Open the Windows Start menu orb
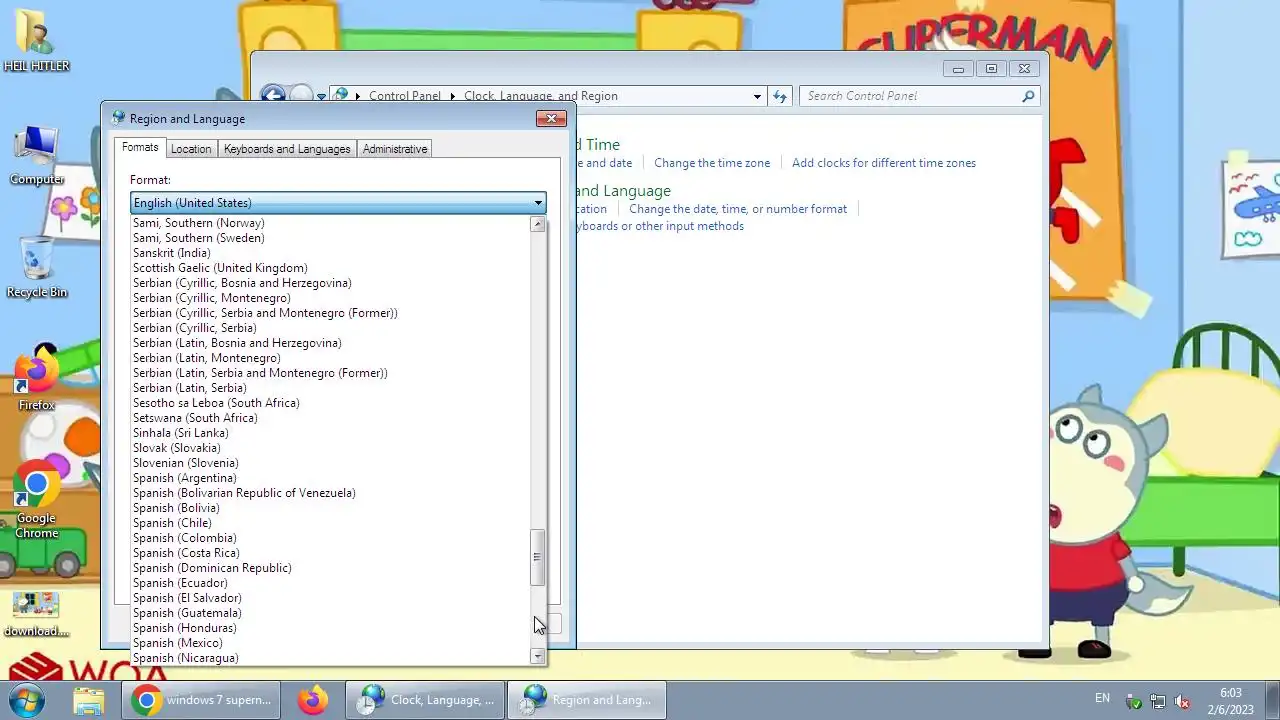The image size is (1280, 720). [x=27, y=699]
